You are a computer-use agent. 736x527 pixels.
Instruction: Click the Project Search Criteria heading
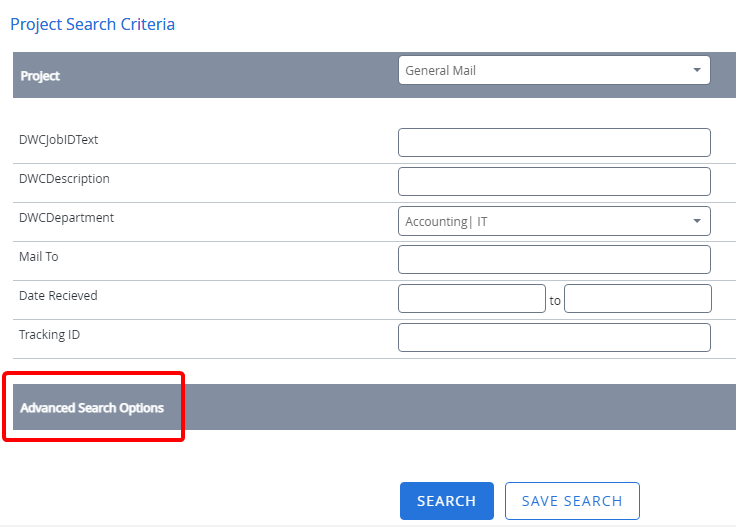click(92, 24)
